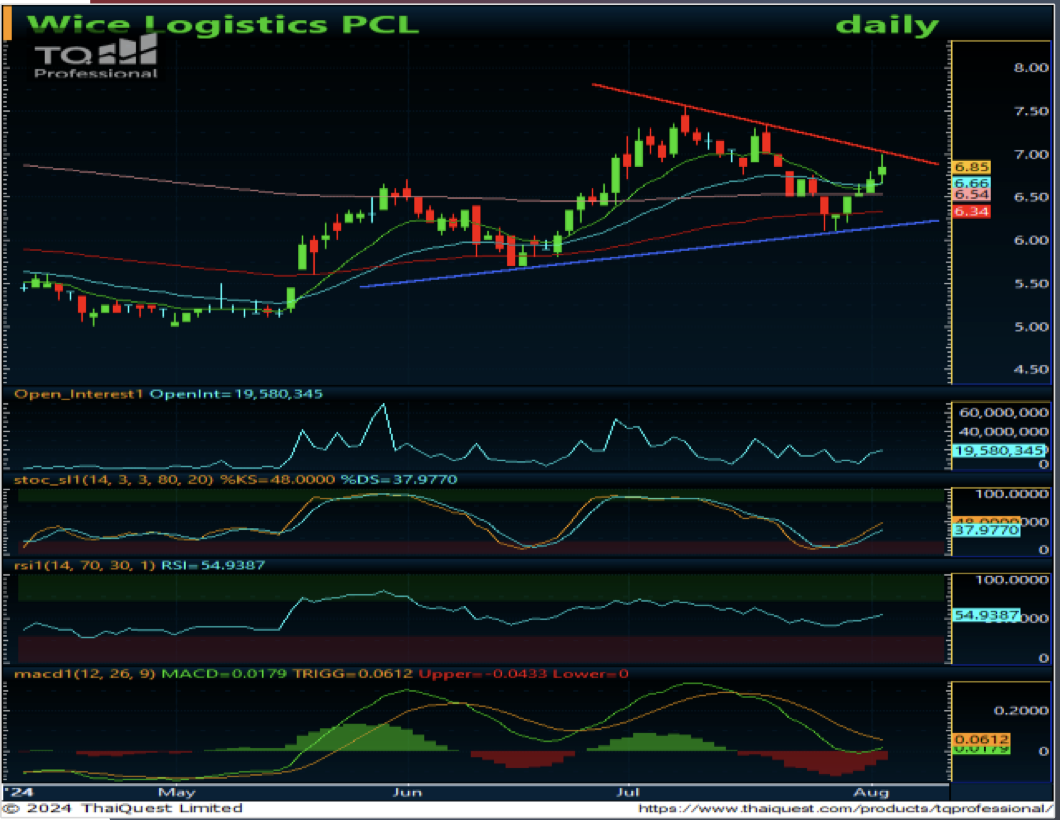Viewport: 1060px width, 820px height.
Task: Click the RSI=54.9387 readout in panel header
Action: (x=212, y=565)
